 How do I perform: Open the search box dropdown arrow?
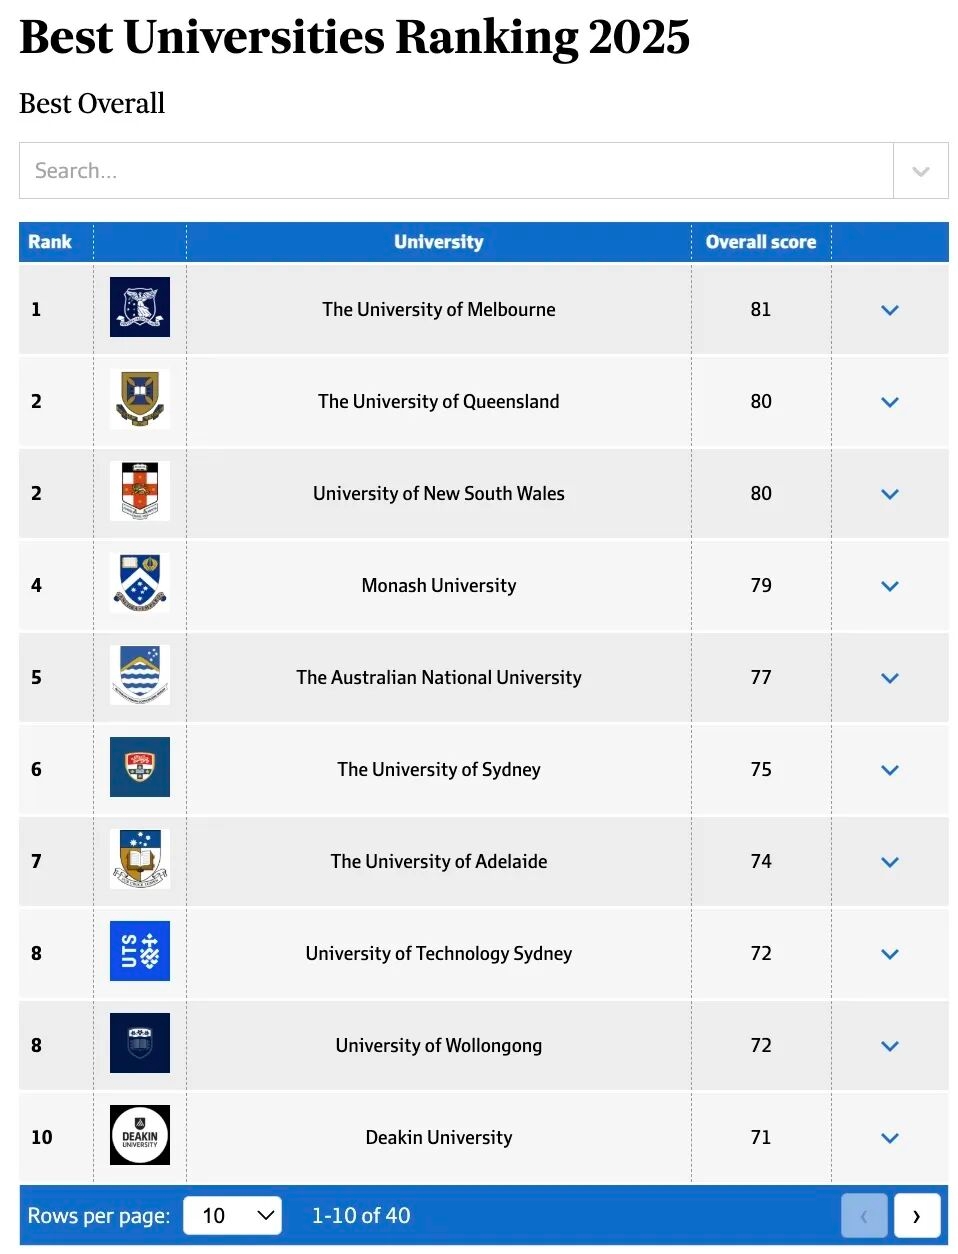click(x=921, y=171)
